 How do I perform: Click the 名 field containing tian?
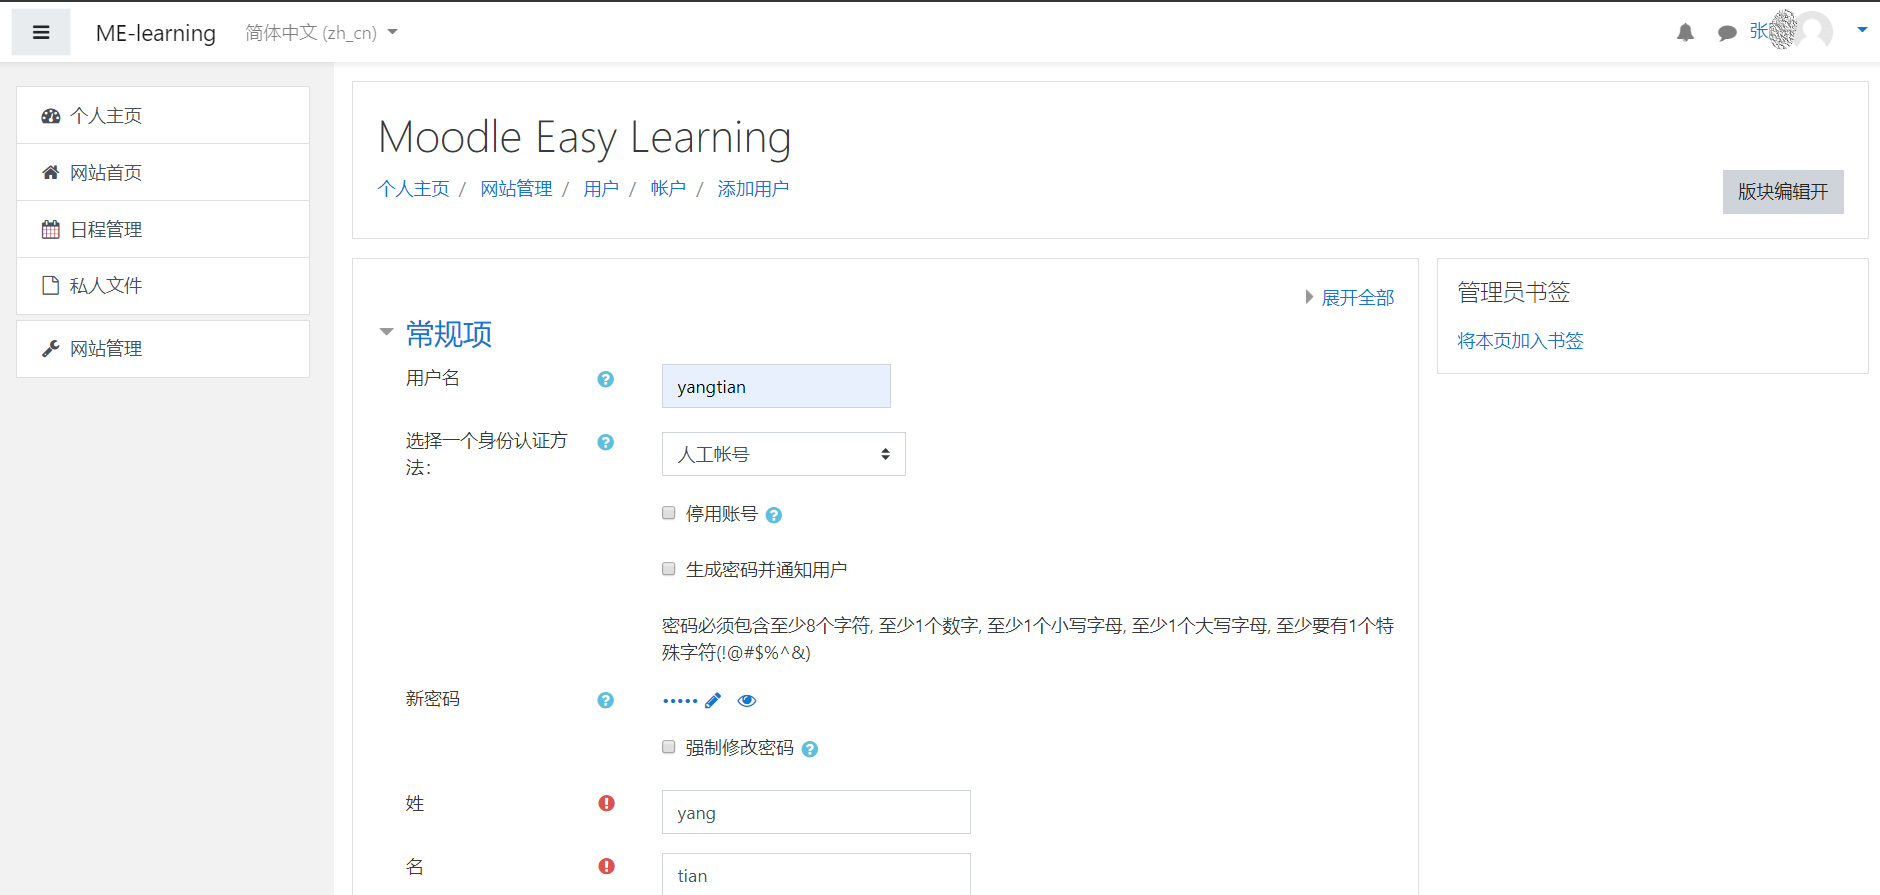coord(816,874)
